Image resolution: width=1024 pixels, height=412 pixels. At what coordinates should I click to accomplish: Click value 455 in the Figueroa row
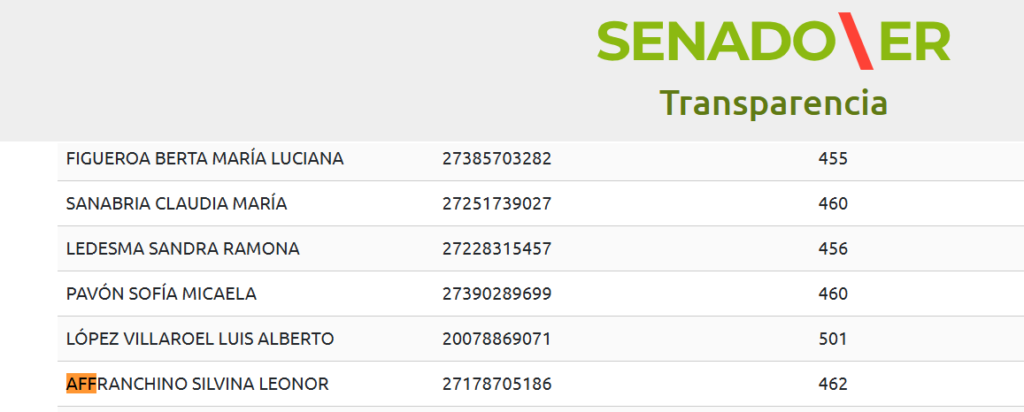click(832, 158)
